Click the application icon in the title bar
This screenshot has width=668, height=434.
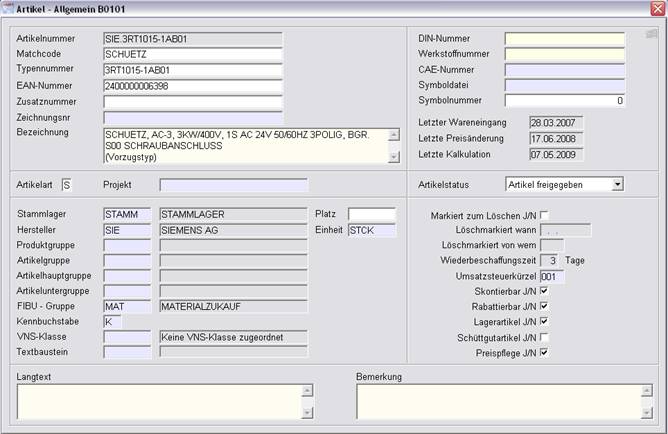[8, 8]
